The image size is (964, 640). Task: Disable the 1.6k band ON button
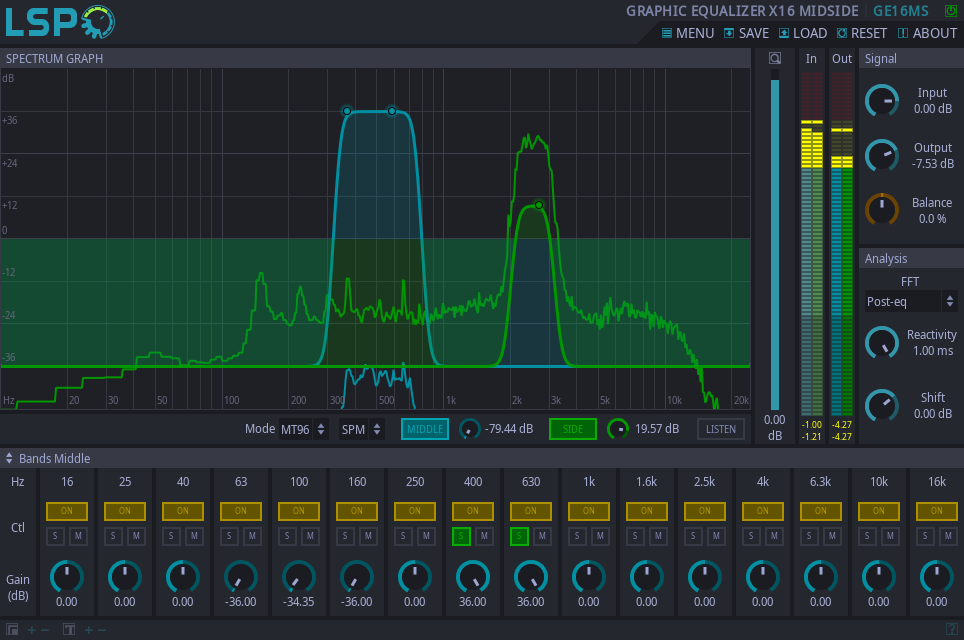click(x=647, y=511)
